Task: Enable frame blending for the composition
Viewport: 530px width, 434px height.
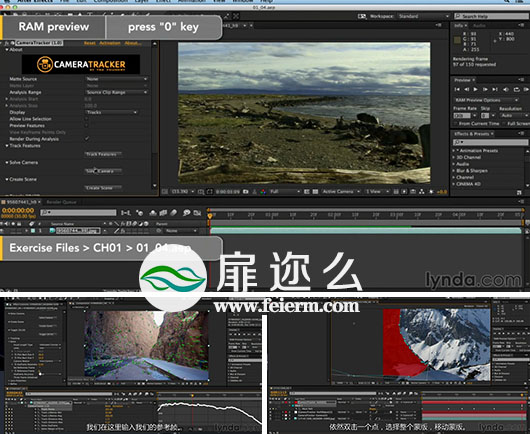Action: pos(163,213)
